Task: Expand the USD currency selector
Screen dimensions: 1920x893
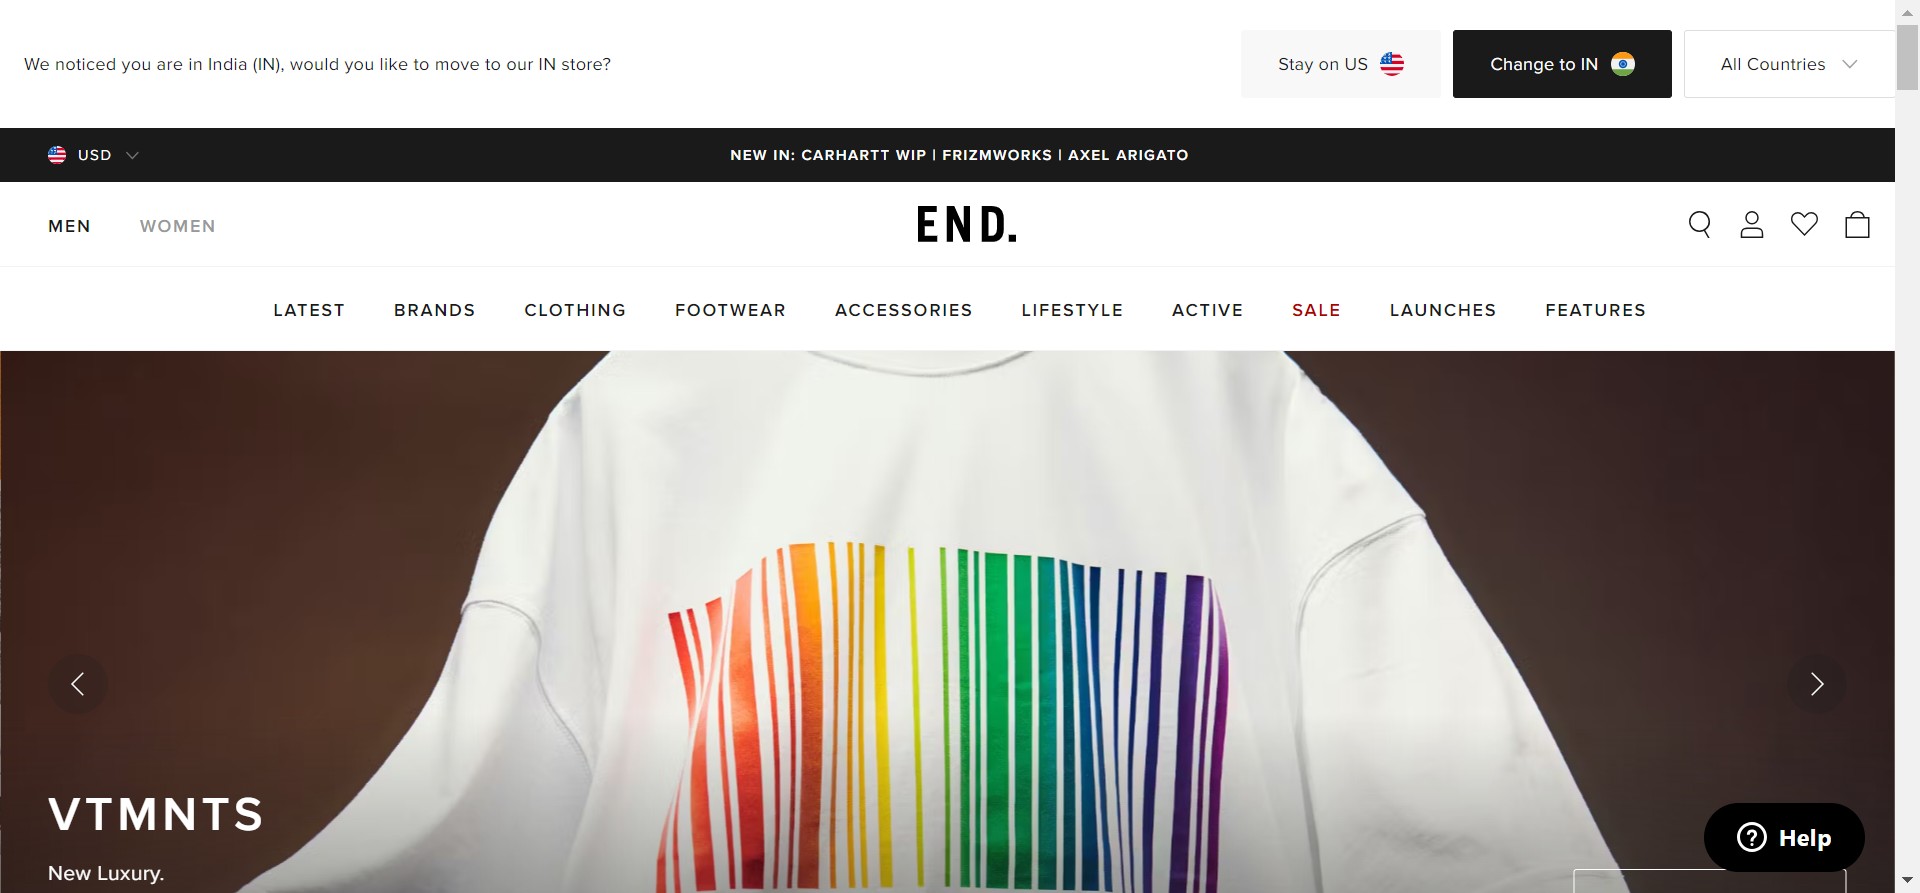Action: tap(93, 155)
